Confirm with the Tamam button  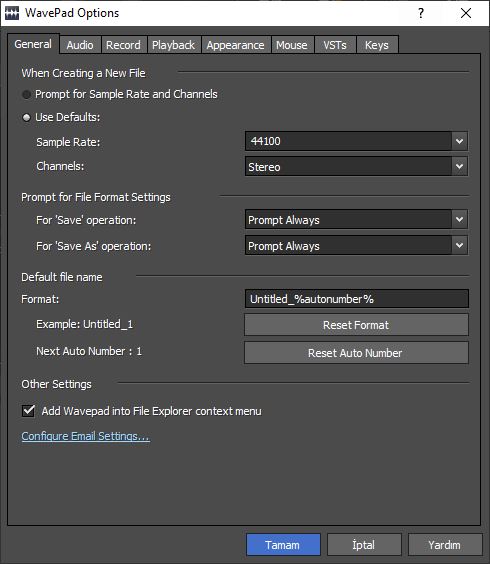[x=283, y=545]
